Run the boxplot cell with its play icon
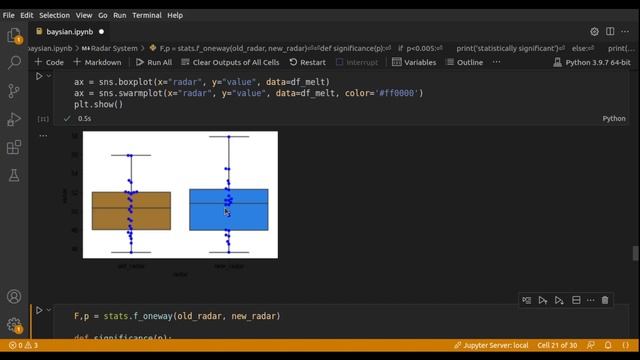This screenshot has height=360, width=640. pos(39,76)
